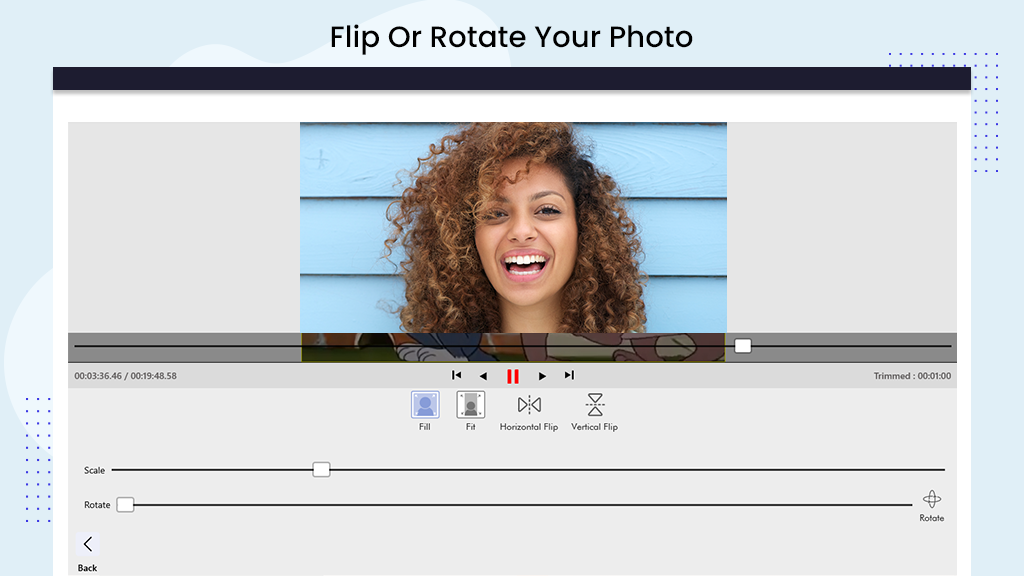Click the Trimmed : 00:01:00 label

click(912, 376)
